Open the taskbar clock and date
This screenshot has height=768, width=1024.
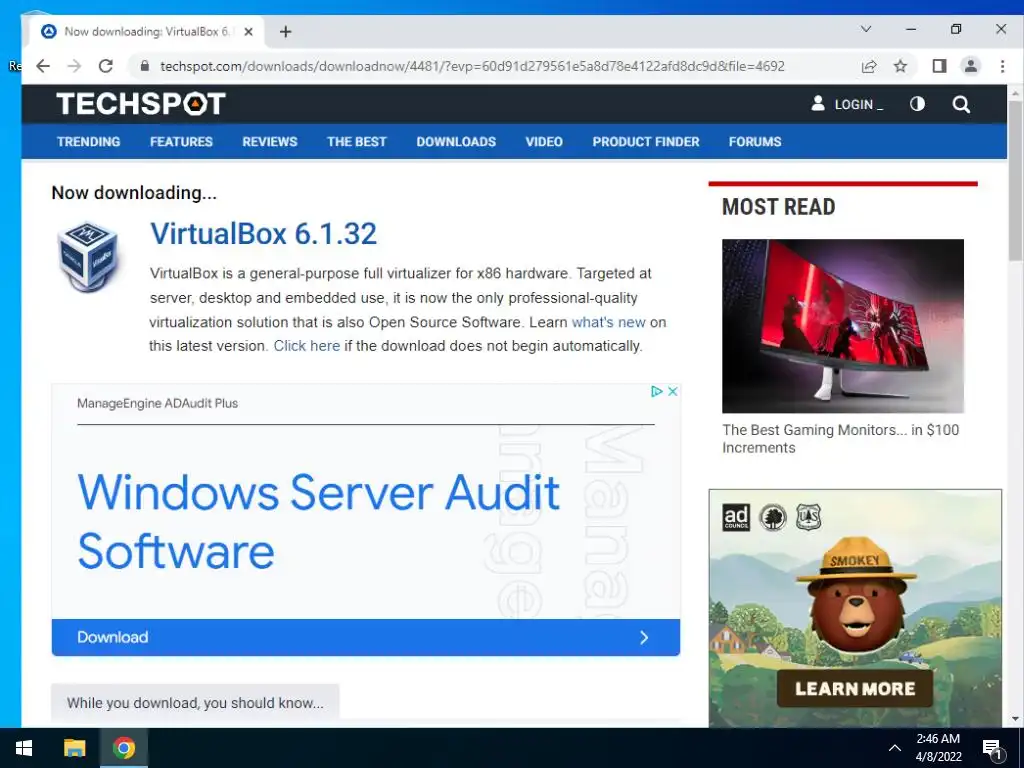pos(938,748)
